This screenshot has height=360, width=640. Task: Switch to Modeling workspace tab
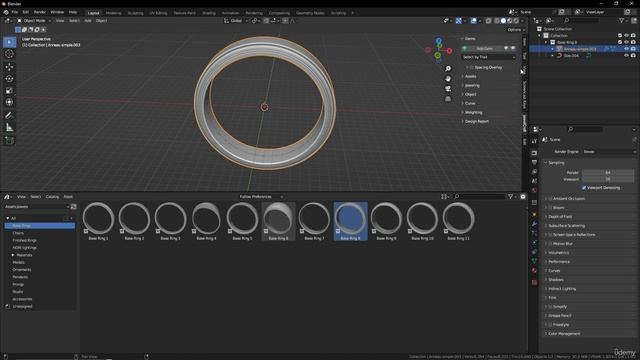pyautogui.click(x=113, y=13)
